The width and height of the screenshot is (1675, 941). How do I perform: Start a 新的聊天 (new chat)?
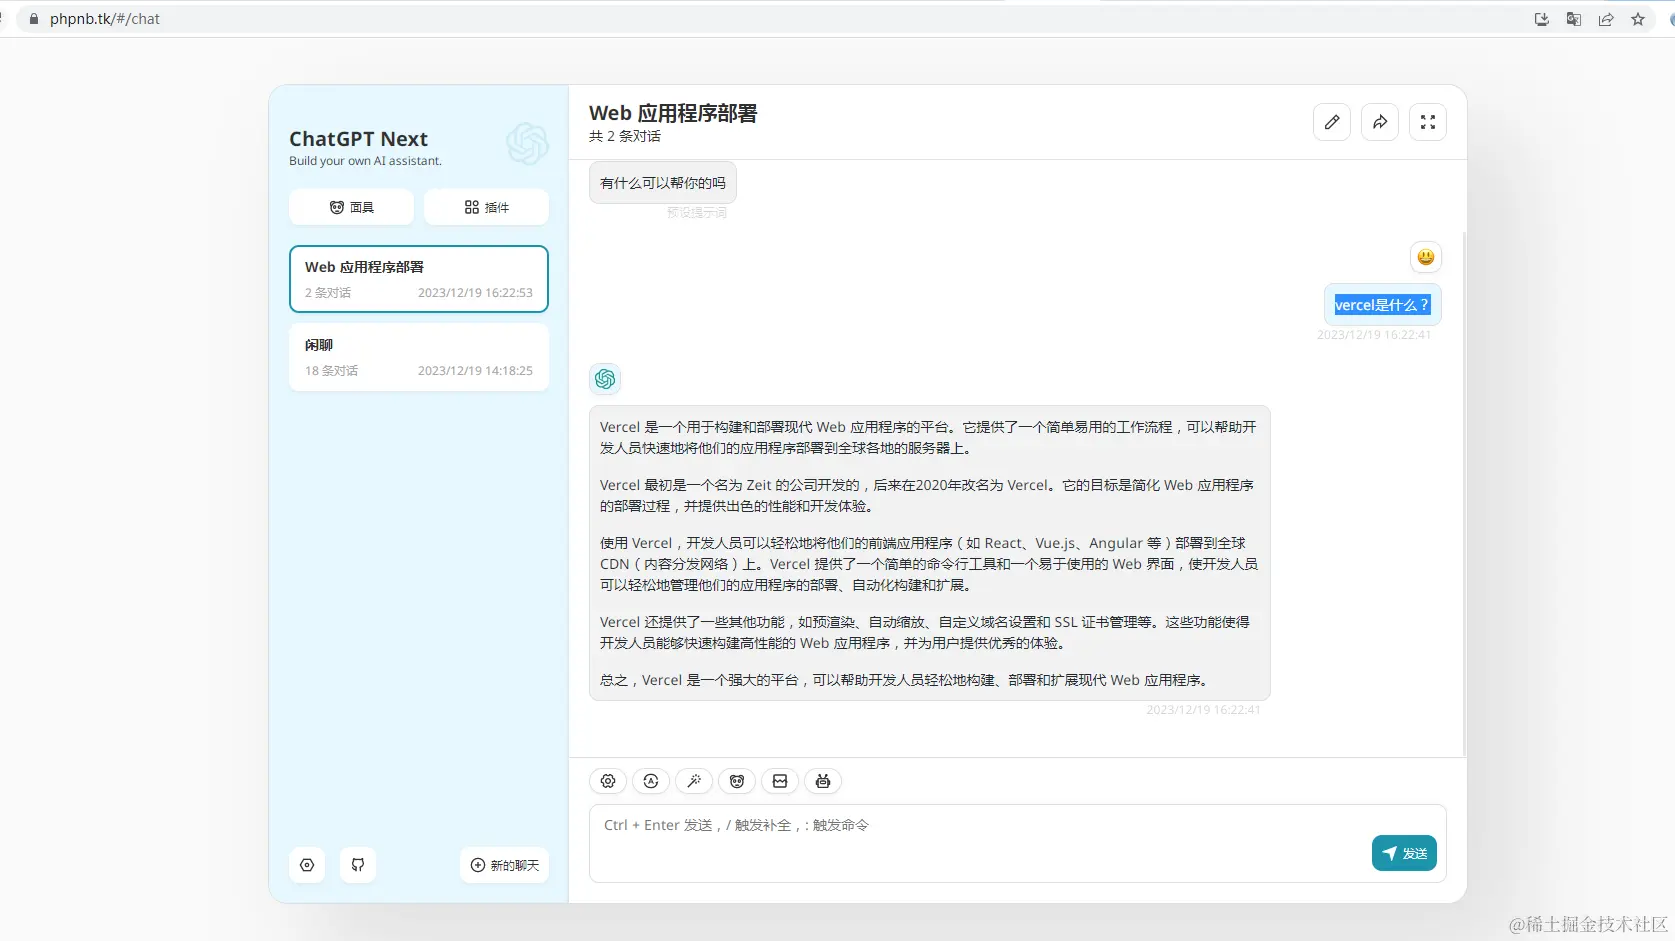pos(505,865)
